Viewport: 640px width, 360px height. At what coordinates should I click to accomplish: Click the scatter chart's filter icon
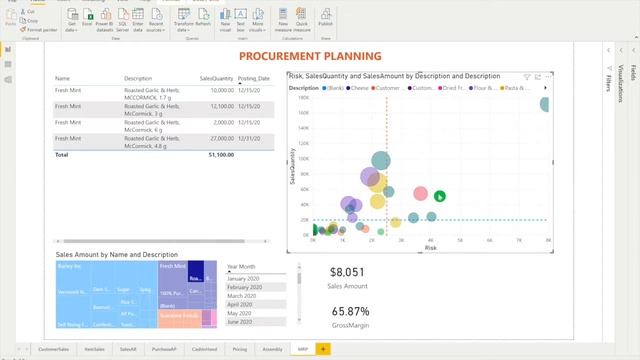click(x=527, y=77)
